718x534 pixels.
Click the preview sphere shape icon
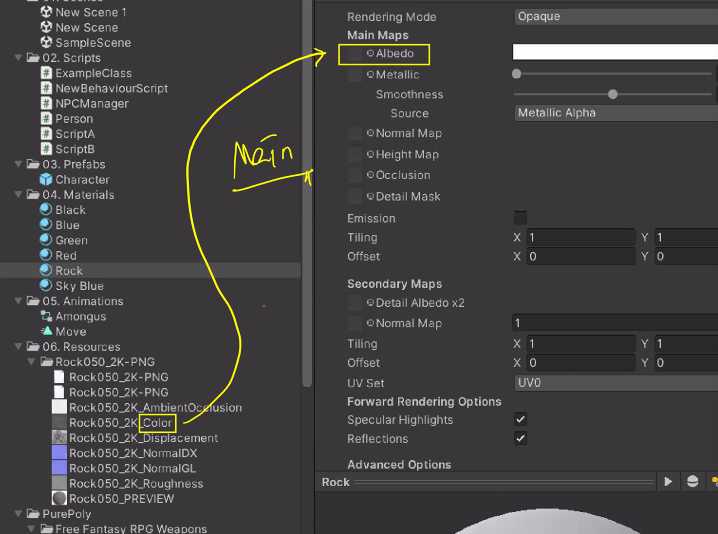[692, 481]
